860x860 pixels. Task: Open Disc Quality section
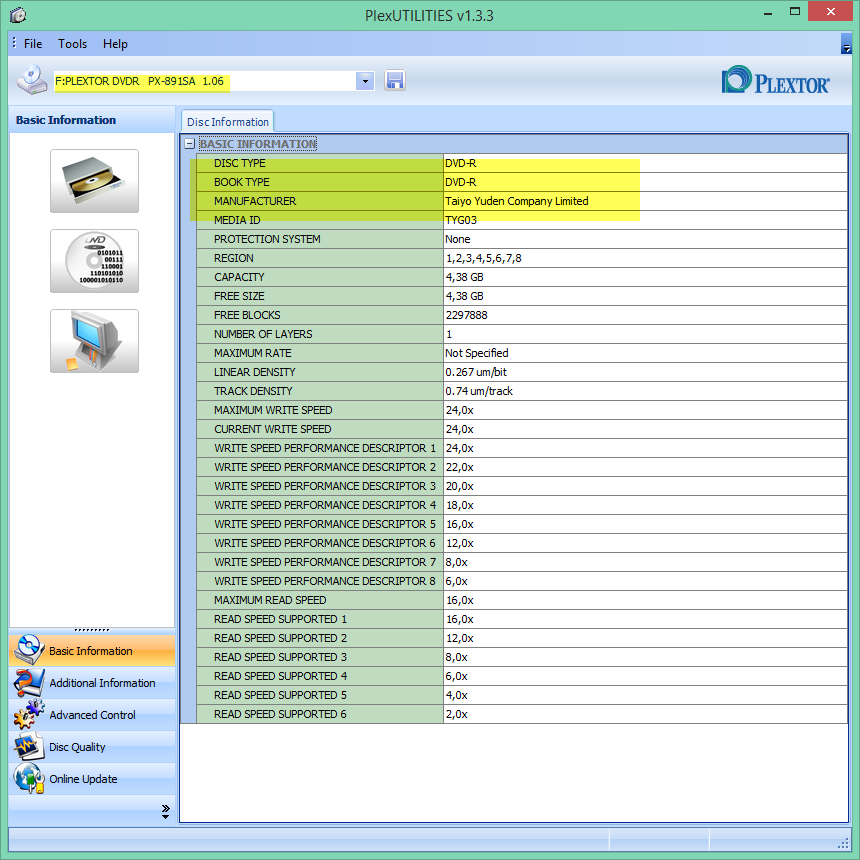92,746
